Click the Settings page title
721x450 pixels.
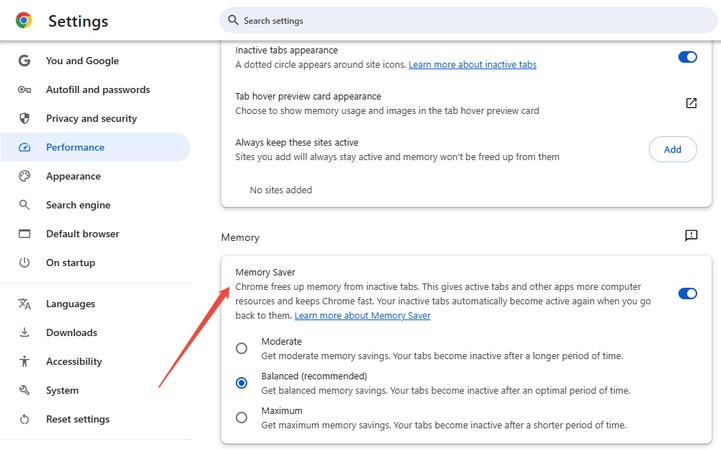(78, 21)
